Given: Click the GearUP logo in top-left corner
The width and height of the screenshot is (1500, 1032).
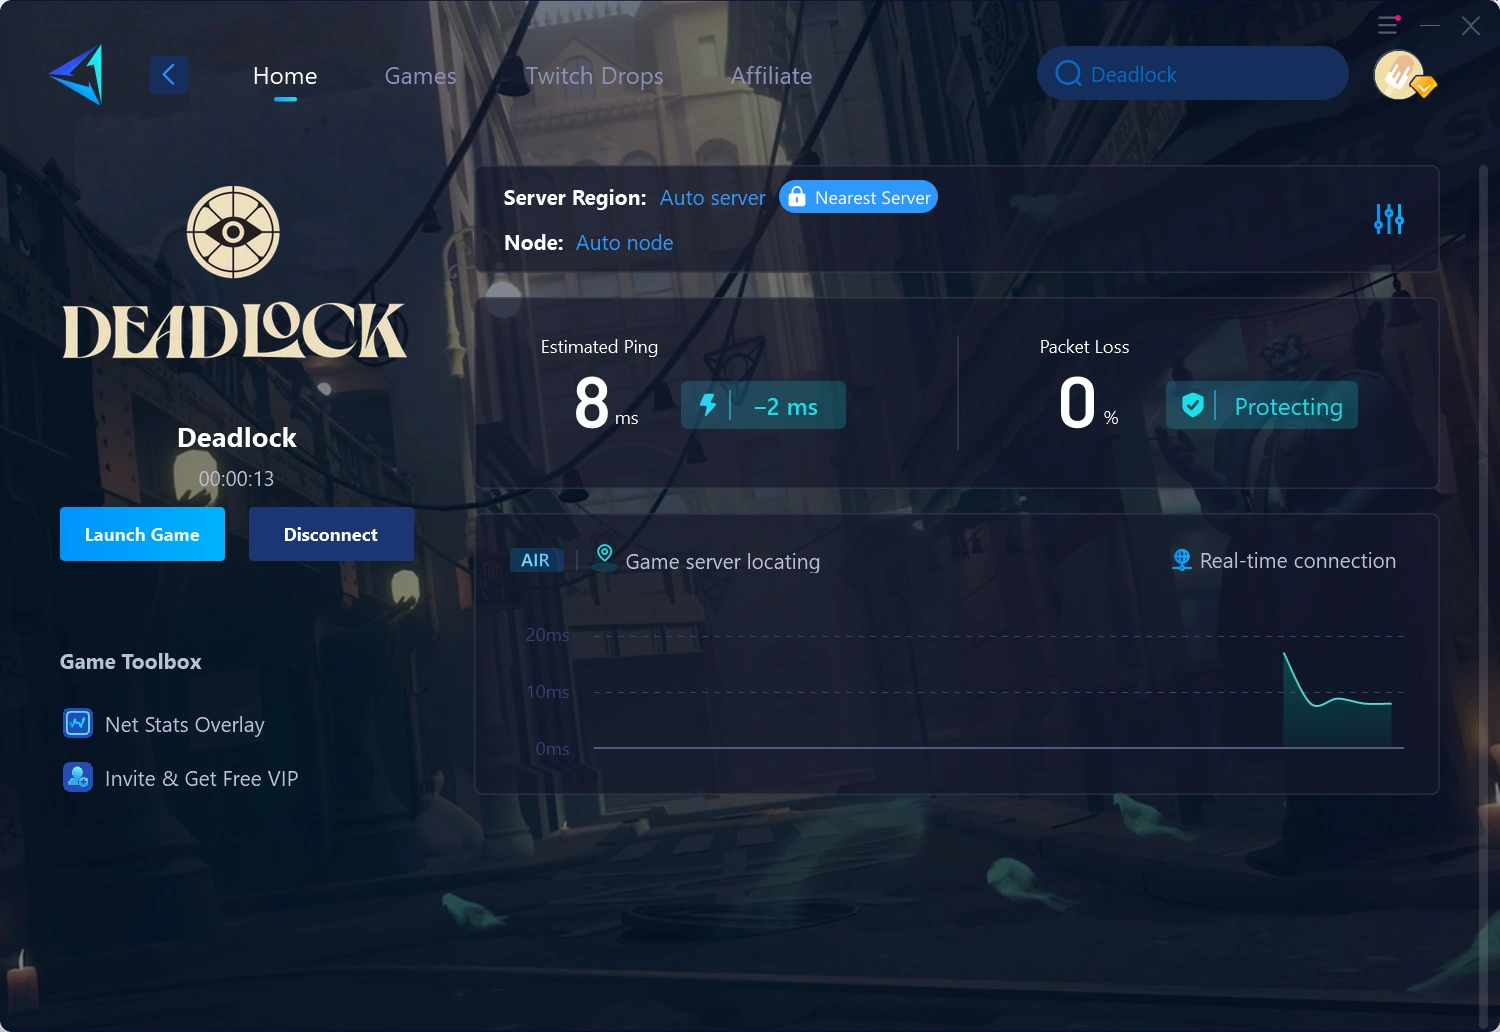Looking at the screenshot, I should click(77, 74).
